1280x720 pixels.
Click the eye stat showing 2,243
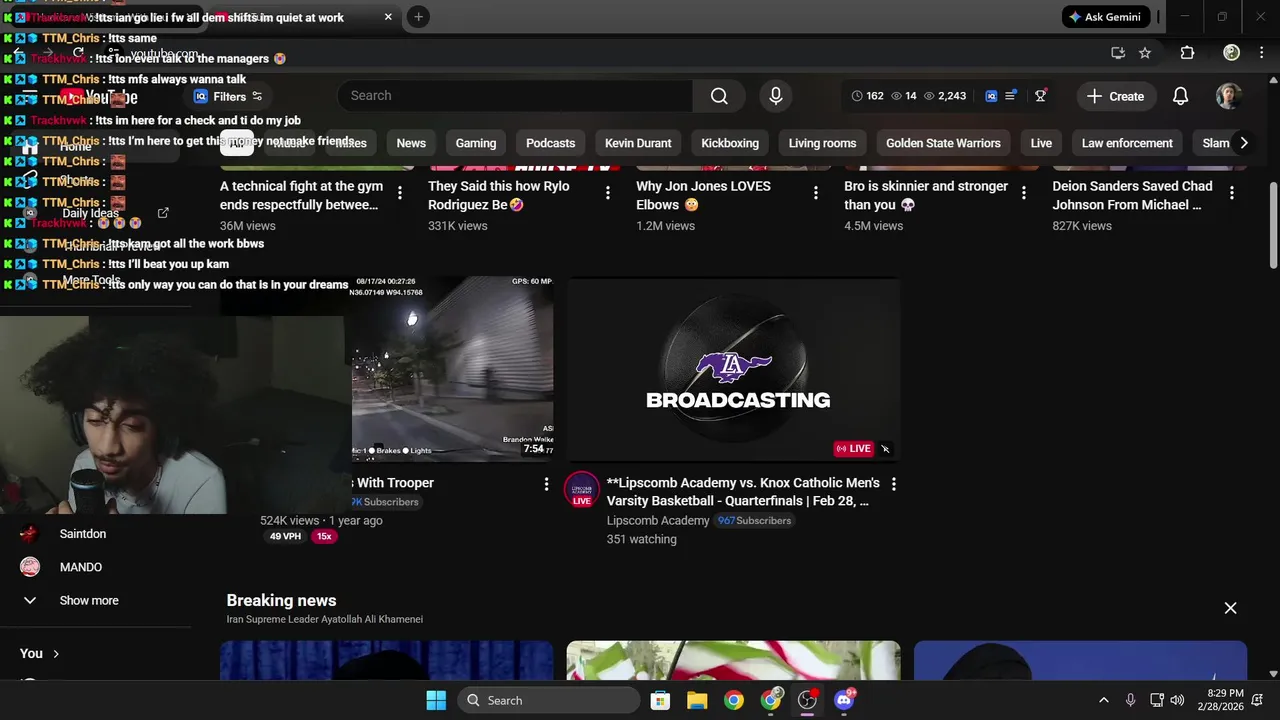[x=945, y=96]
